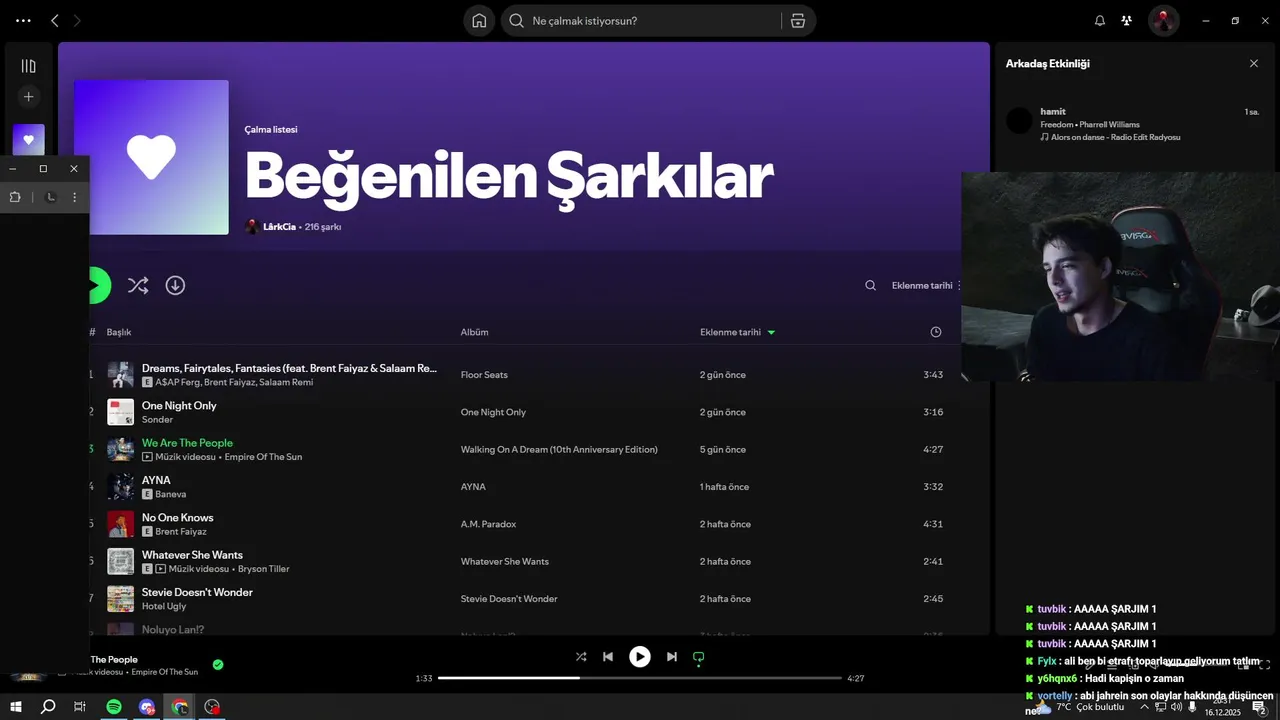This screenshot has width=1280, height=720.
Task: Select the 'We Are The People' track in the list
Action: point(187,442)
